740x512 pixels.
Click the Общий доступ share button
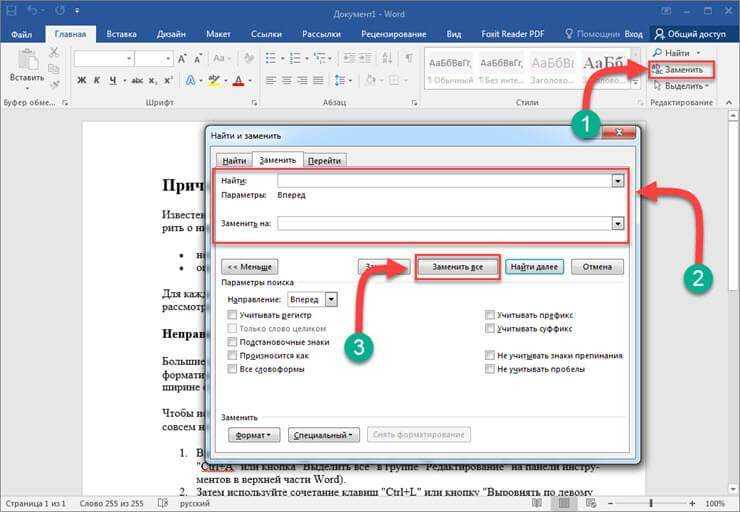[x=690, y=34]
